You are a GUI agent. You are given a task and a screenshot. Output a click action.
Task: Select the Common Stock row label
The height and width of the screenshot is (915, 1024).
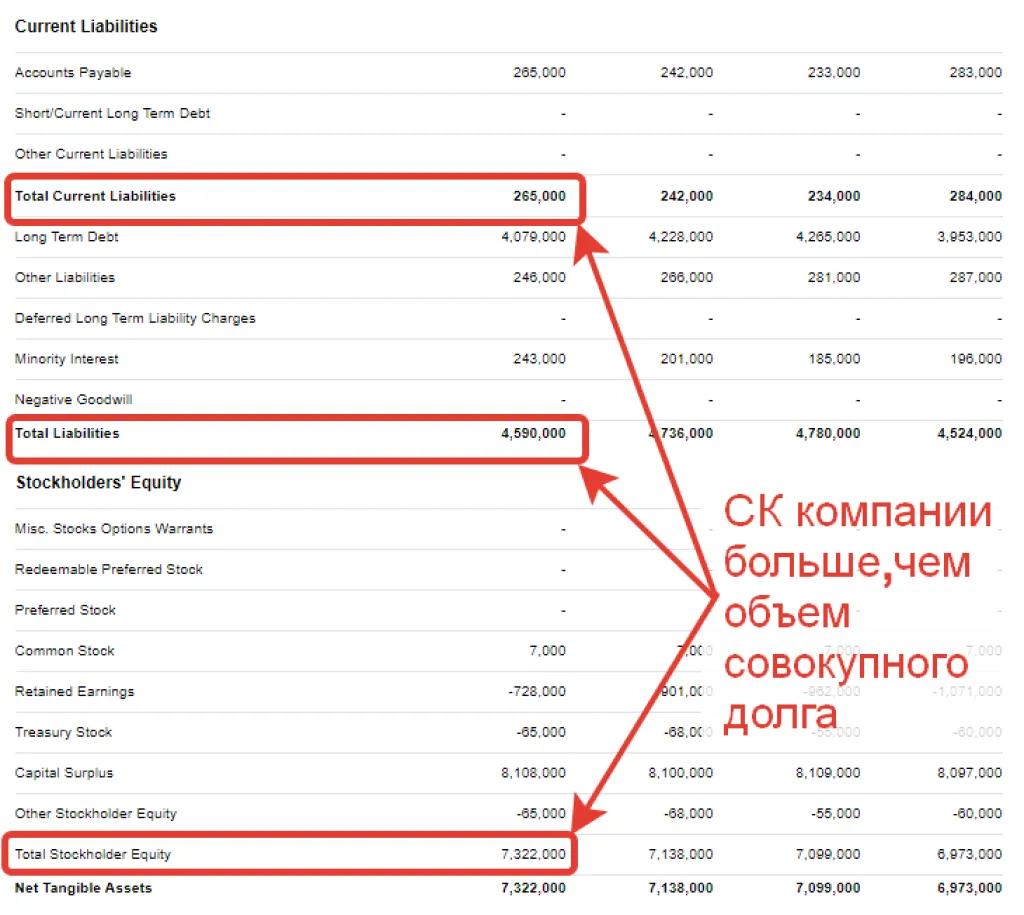tap(65, 651)
